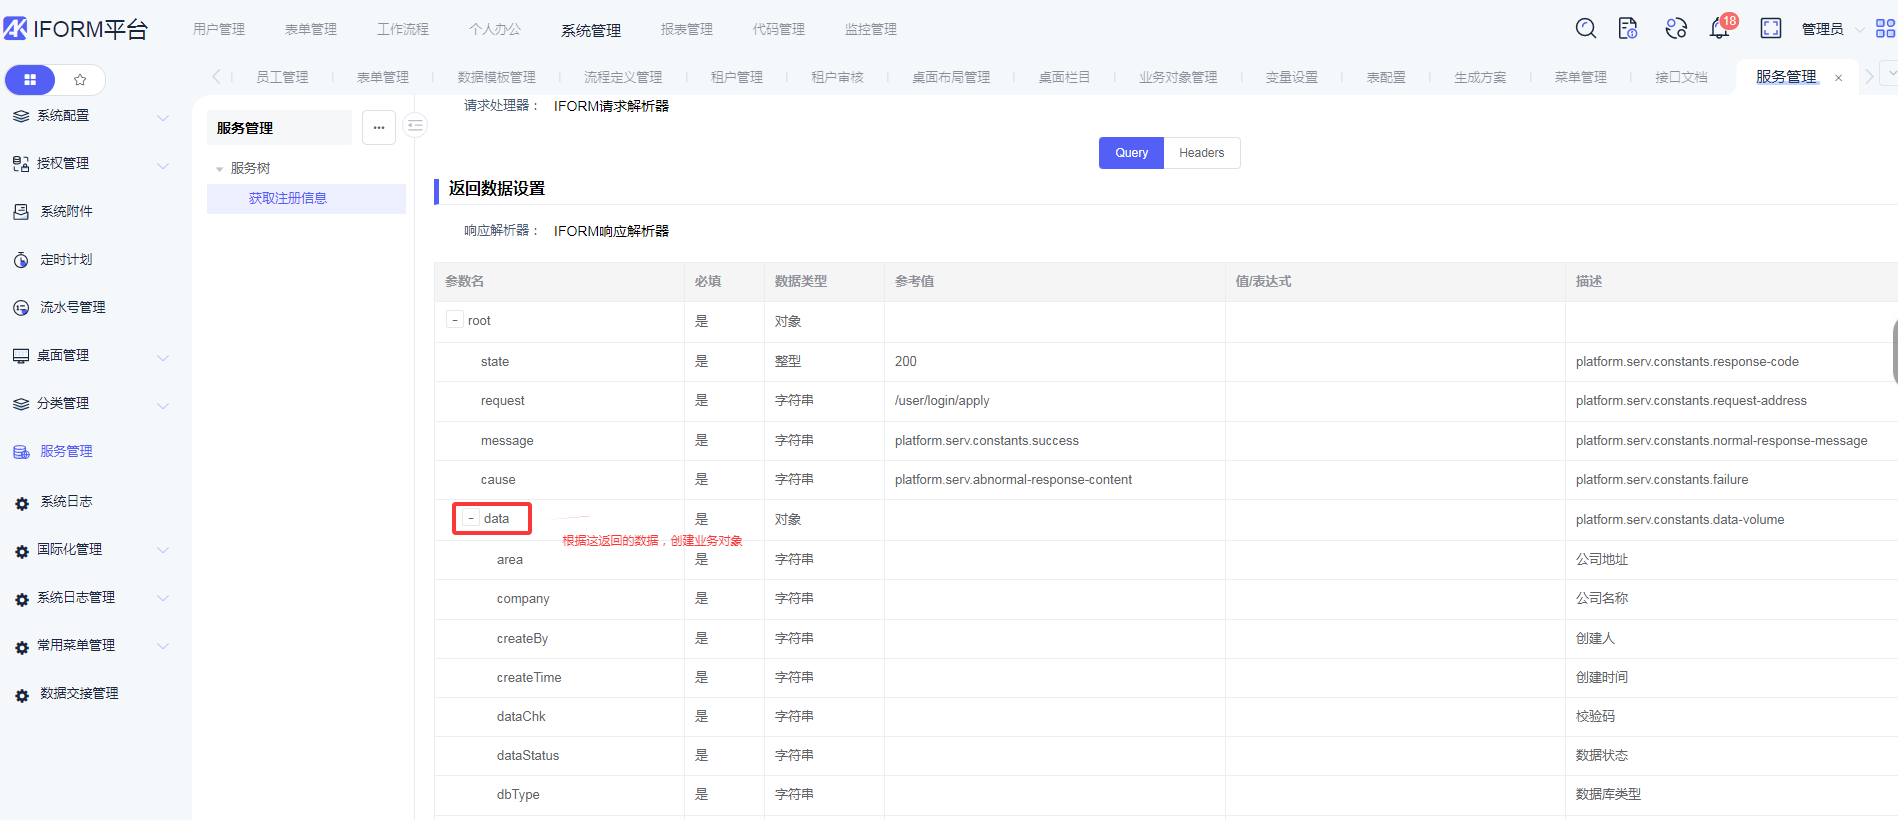Open the notification bell with 18 badge
This screenshot has height=820, width=1898.
pyautogui.click(x=1719, y=28)
